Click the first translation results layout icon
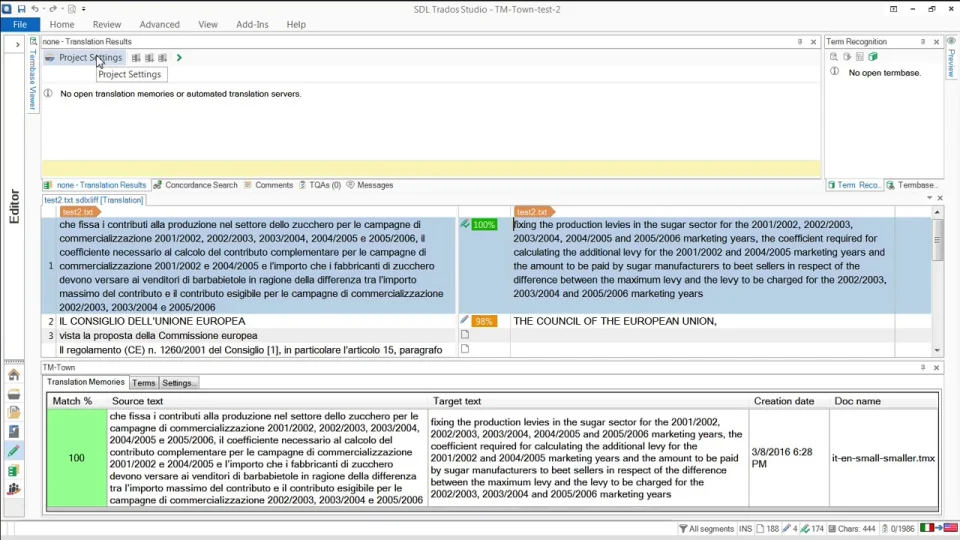The width and height of the screenshot is (960, 540). click(136, 58)
